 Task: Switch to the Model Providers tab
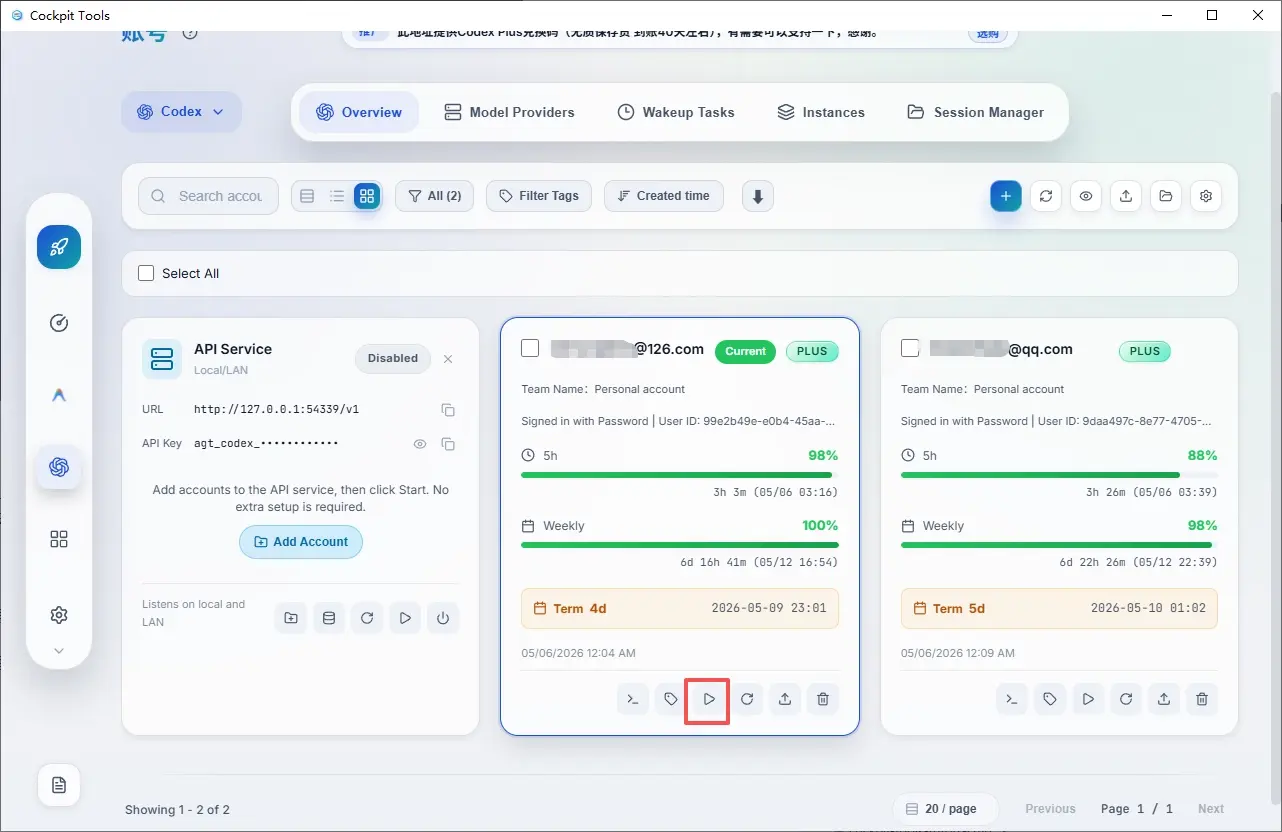(509, 112)
